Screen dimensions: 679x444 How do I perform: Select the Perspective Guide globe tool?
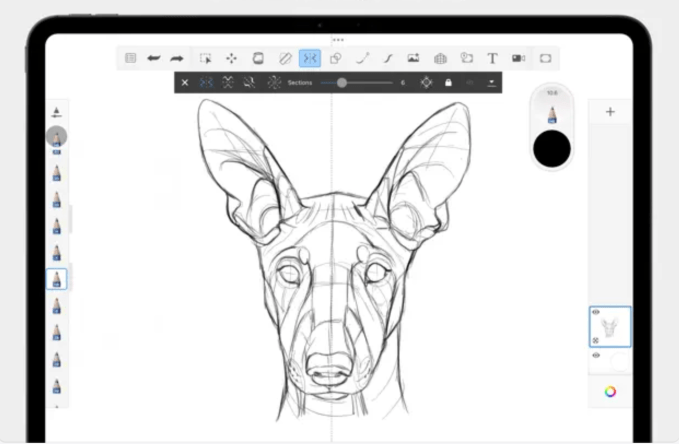pos(440,58)
